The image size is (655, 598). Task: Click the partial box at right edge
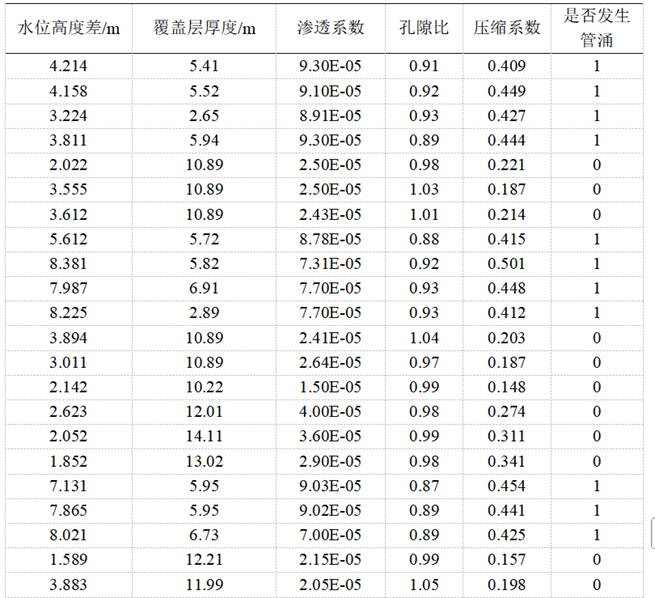pos(651,531)
